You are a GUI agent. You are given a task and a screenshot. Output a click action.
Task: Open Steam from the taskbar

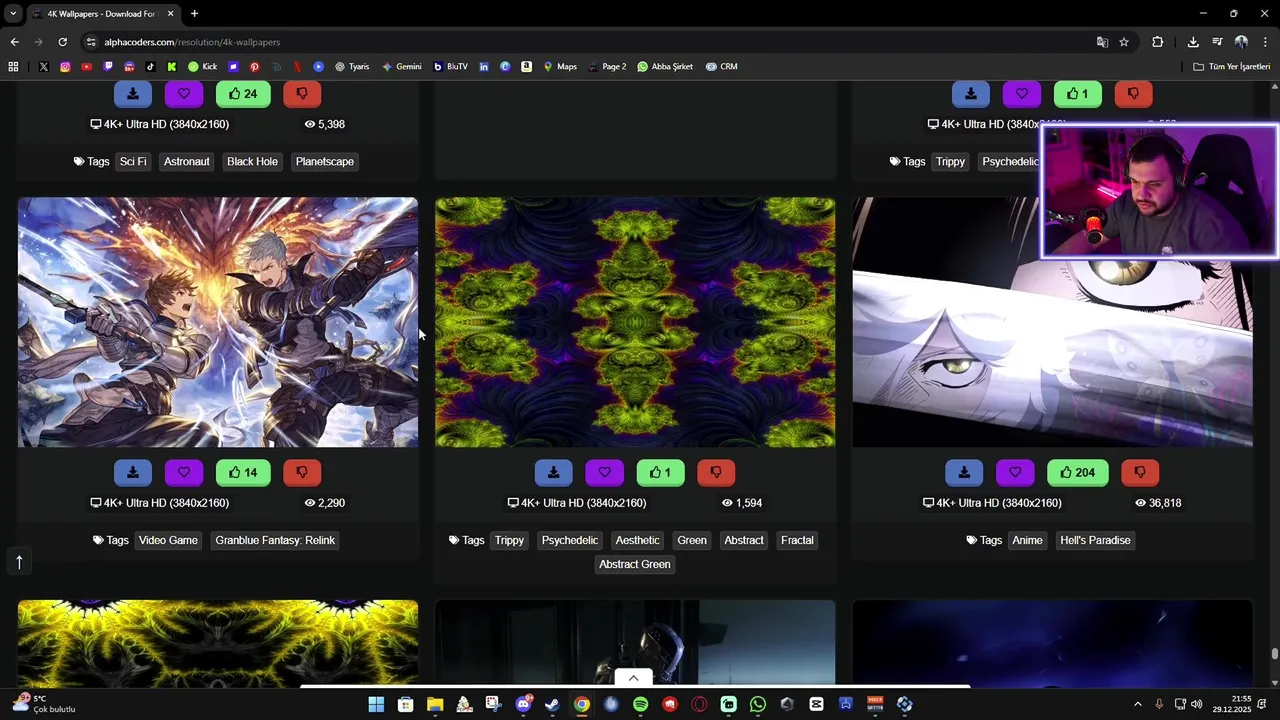(x=552, y=704)
